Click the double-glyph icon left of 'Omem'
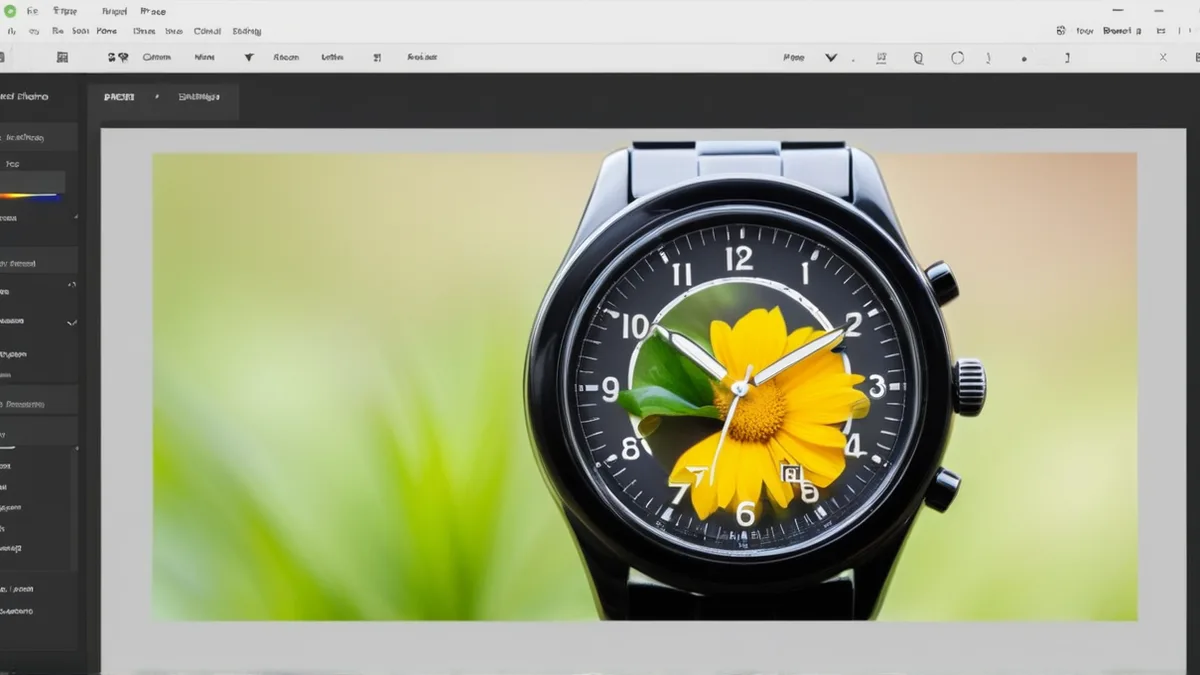 click(x=118, y=58)
